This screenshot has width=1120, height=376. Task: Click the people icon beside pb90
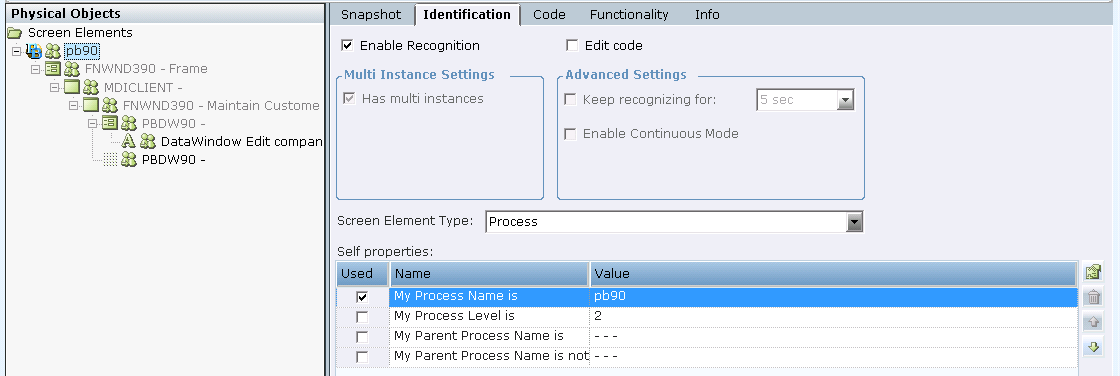[x=54, y=51]
